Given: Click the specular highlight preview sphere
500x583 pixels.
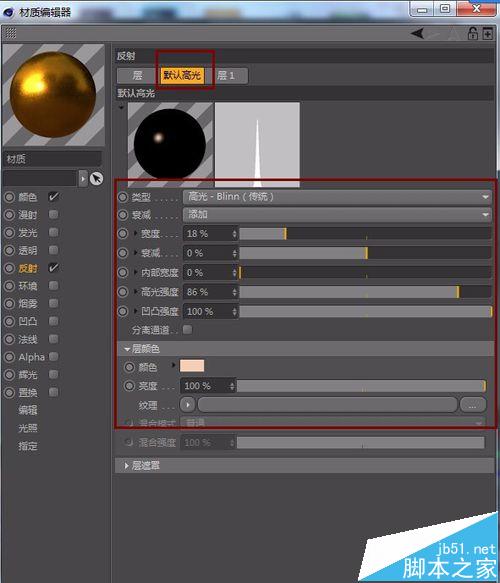Looking at the screenshot, I should (x=170, y=143).
